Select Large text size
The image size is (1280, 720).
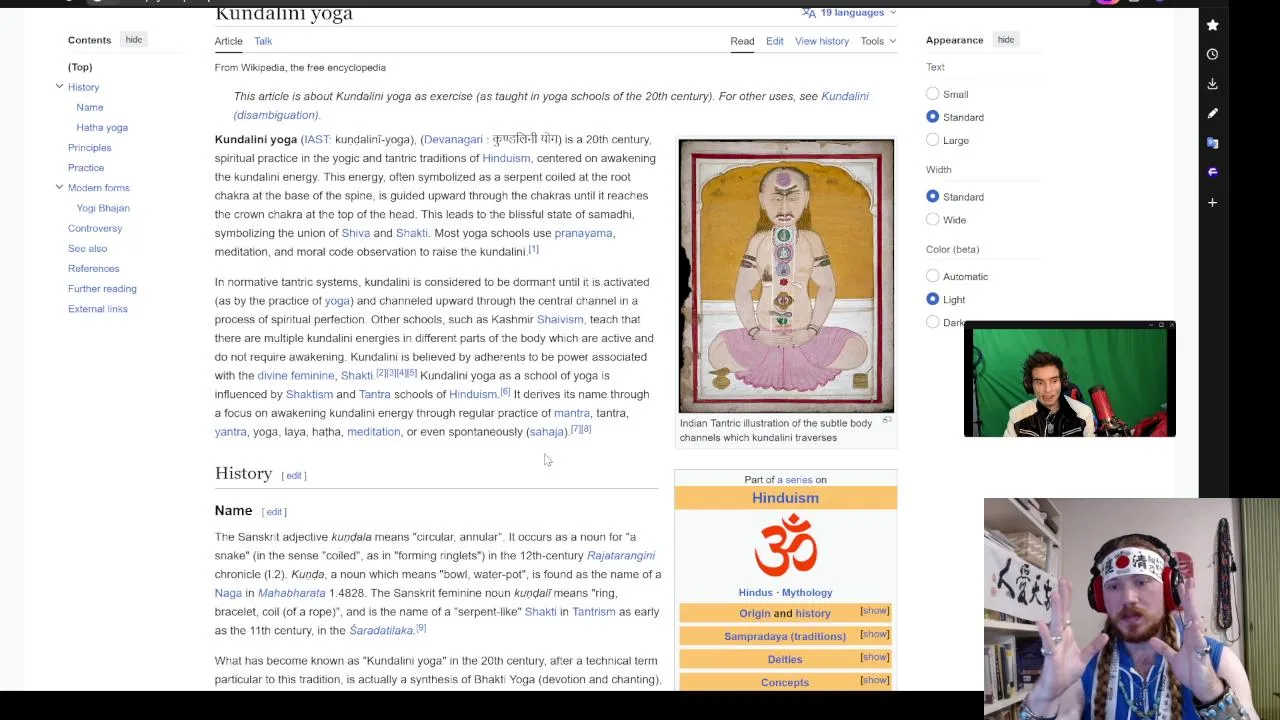[x=932, y=140]
